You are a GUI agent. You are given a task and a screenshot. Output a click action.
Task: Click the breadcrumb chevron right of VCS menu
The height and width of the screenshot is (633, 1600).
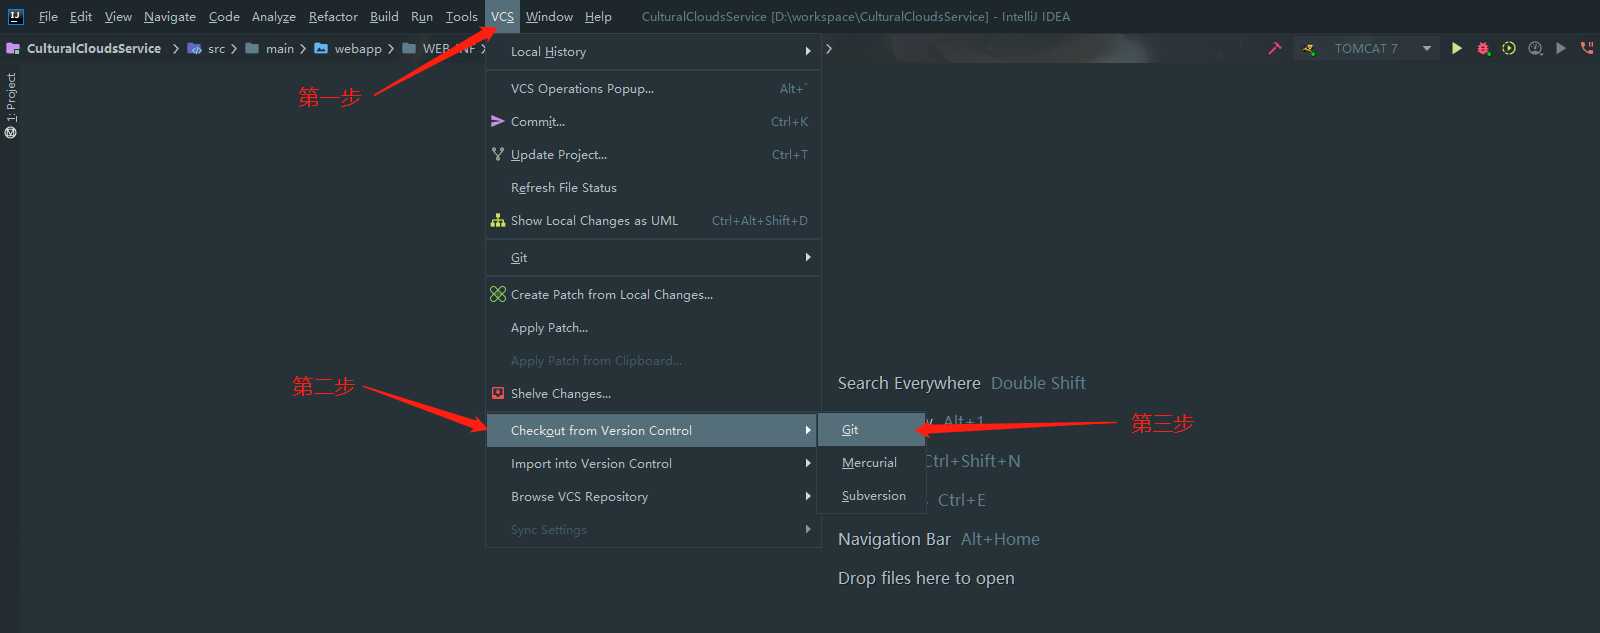pos(829,48)
